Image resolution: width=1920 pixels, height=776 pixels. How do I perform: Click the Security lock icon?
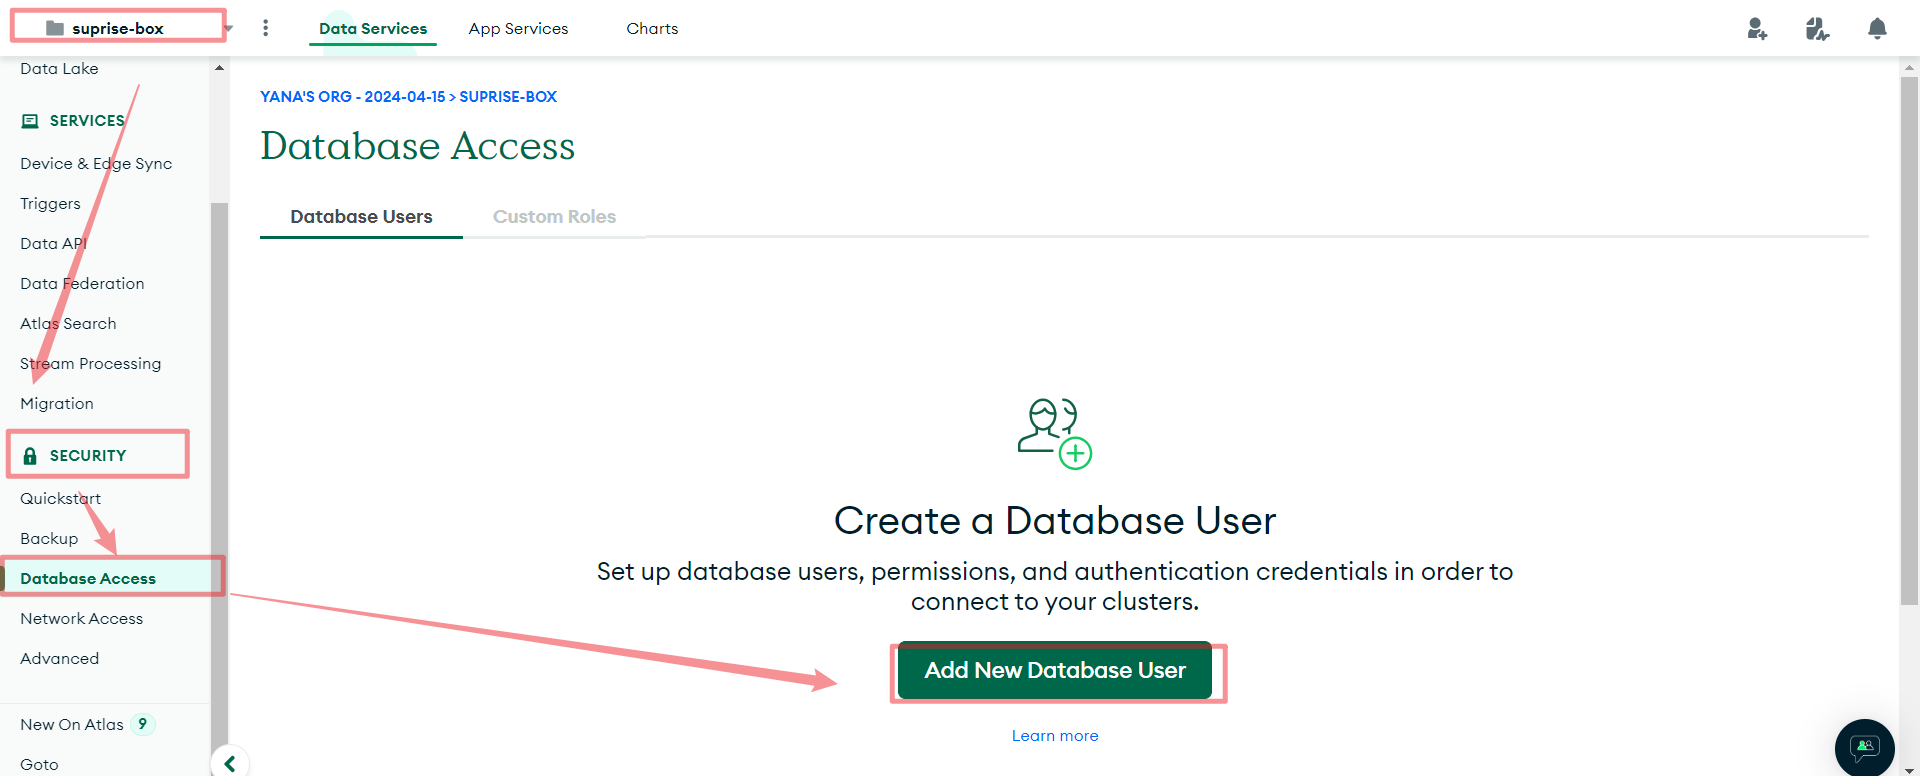30,456
